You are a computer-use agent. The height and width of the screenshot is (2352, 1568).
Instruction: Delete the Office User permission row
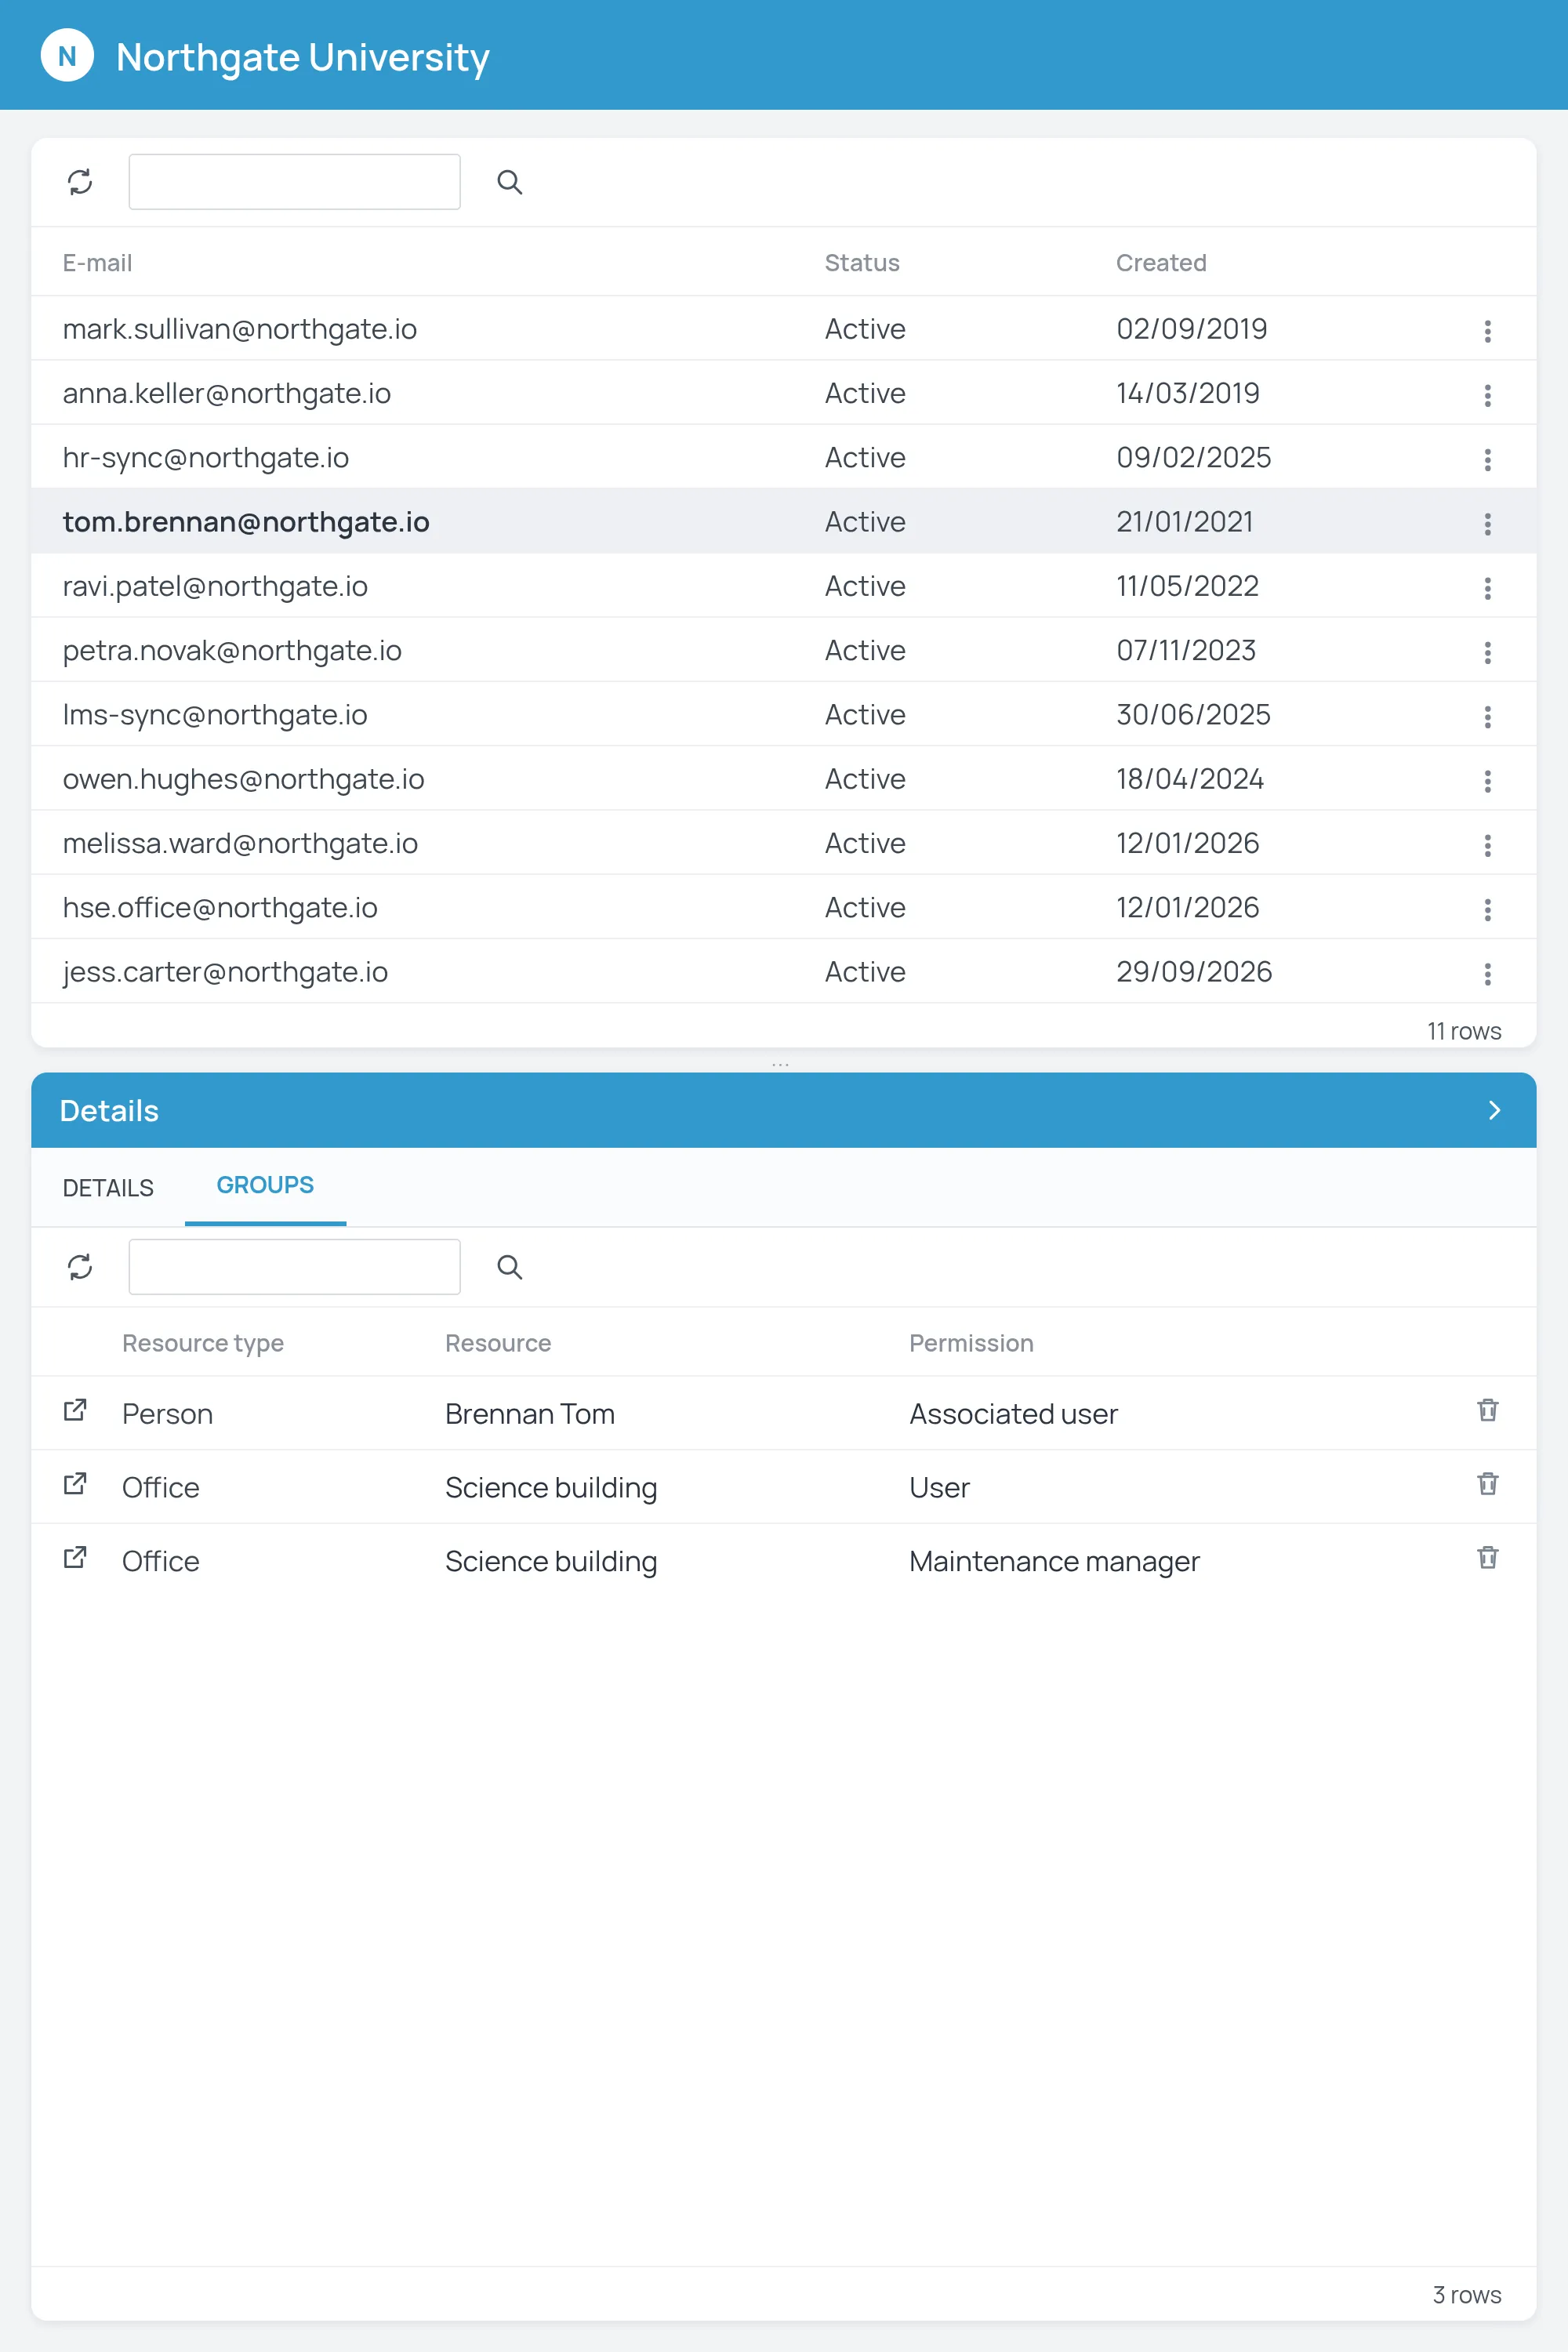[x=1488, y=1484]
